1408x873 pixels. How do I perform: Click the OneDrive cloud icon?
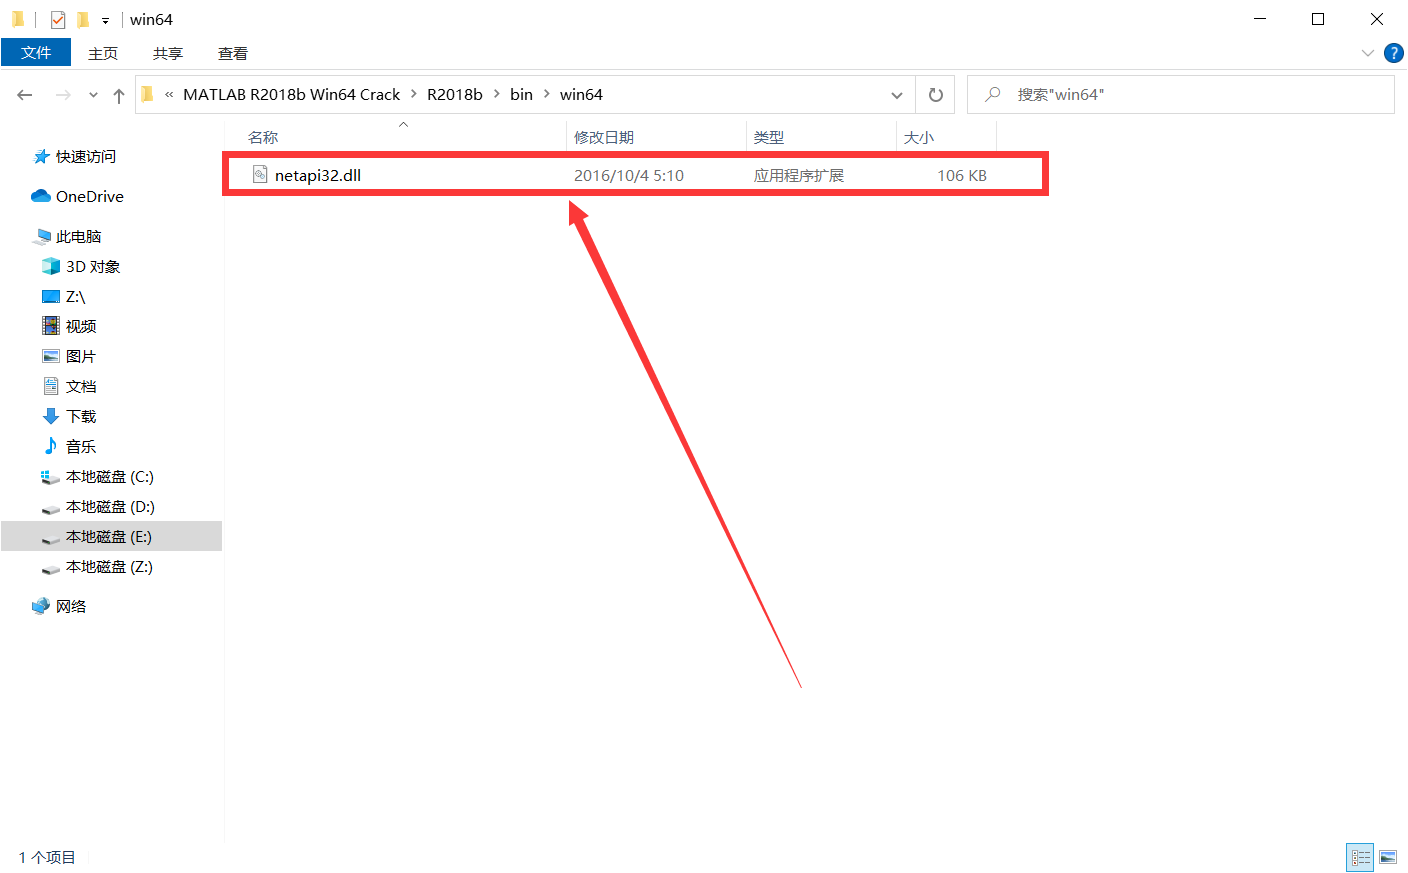(x=41, y=196)
